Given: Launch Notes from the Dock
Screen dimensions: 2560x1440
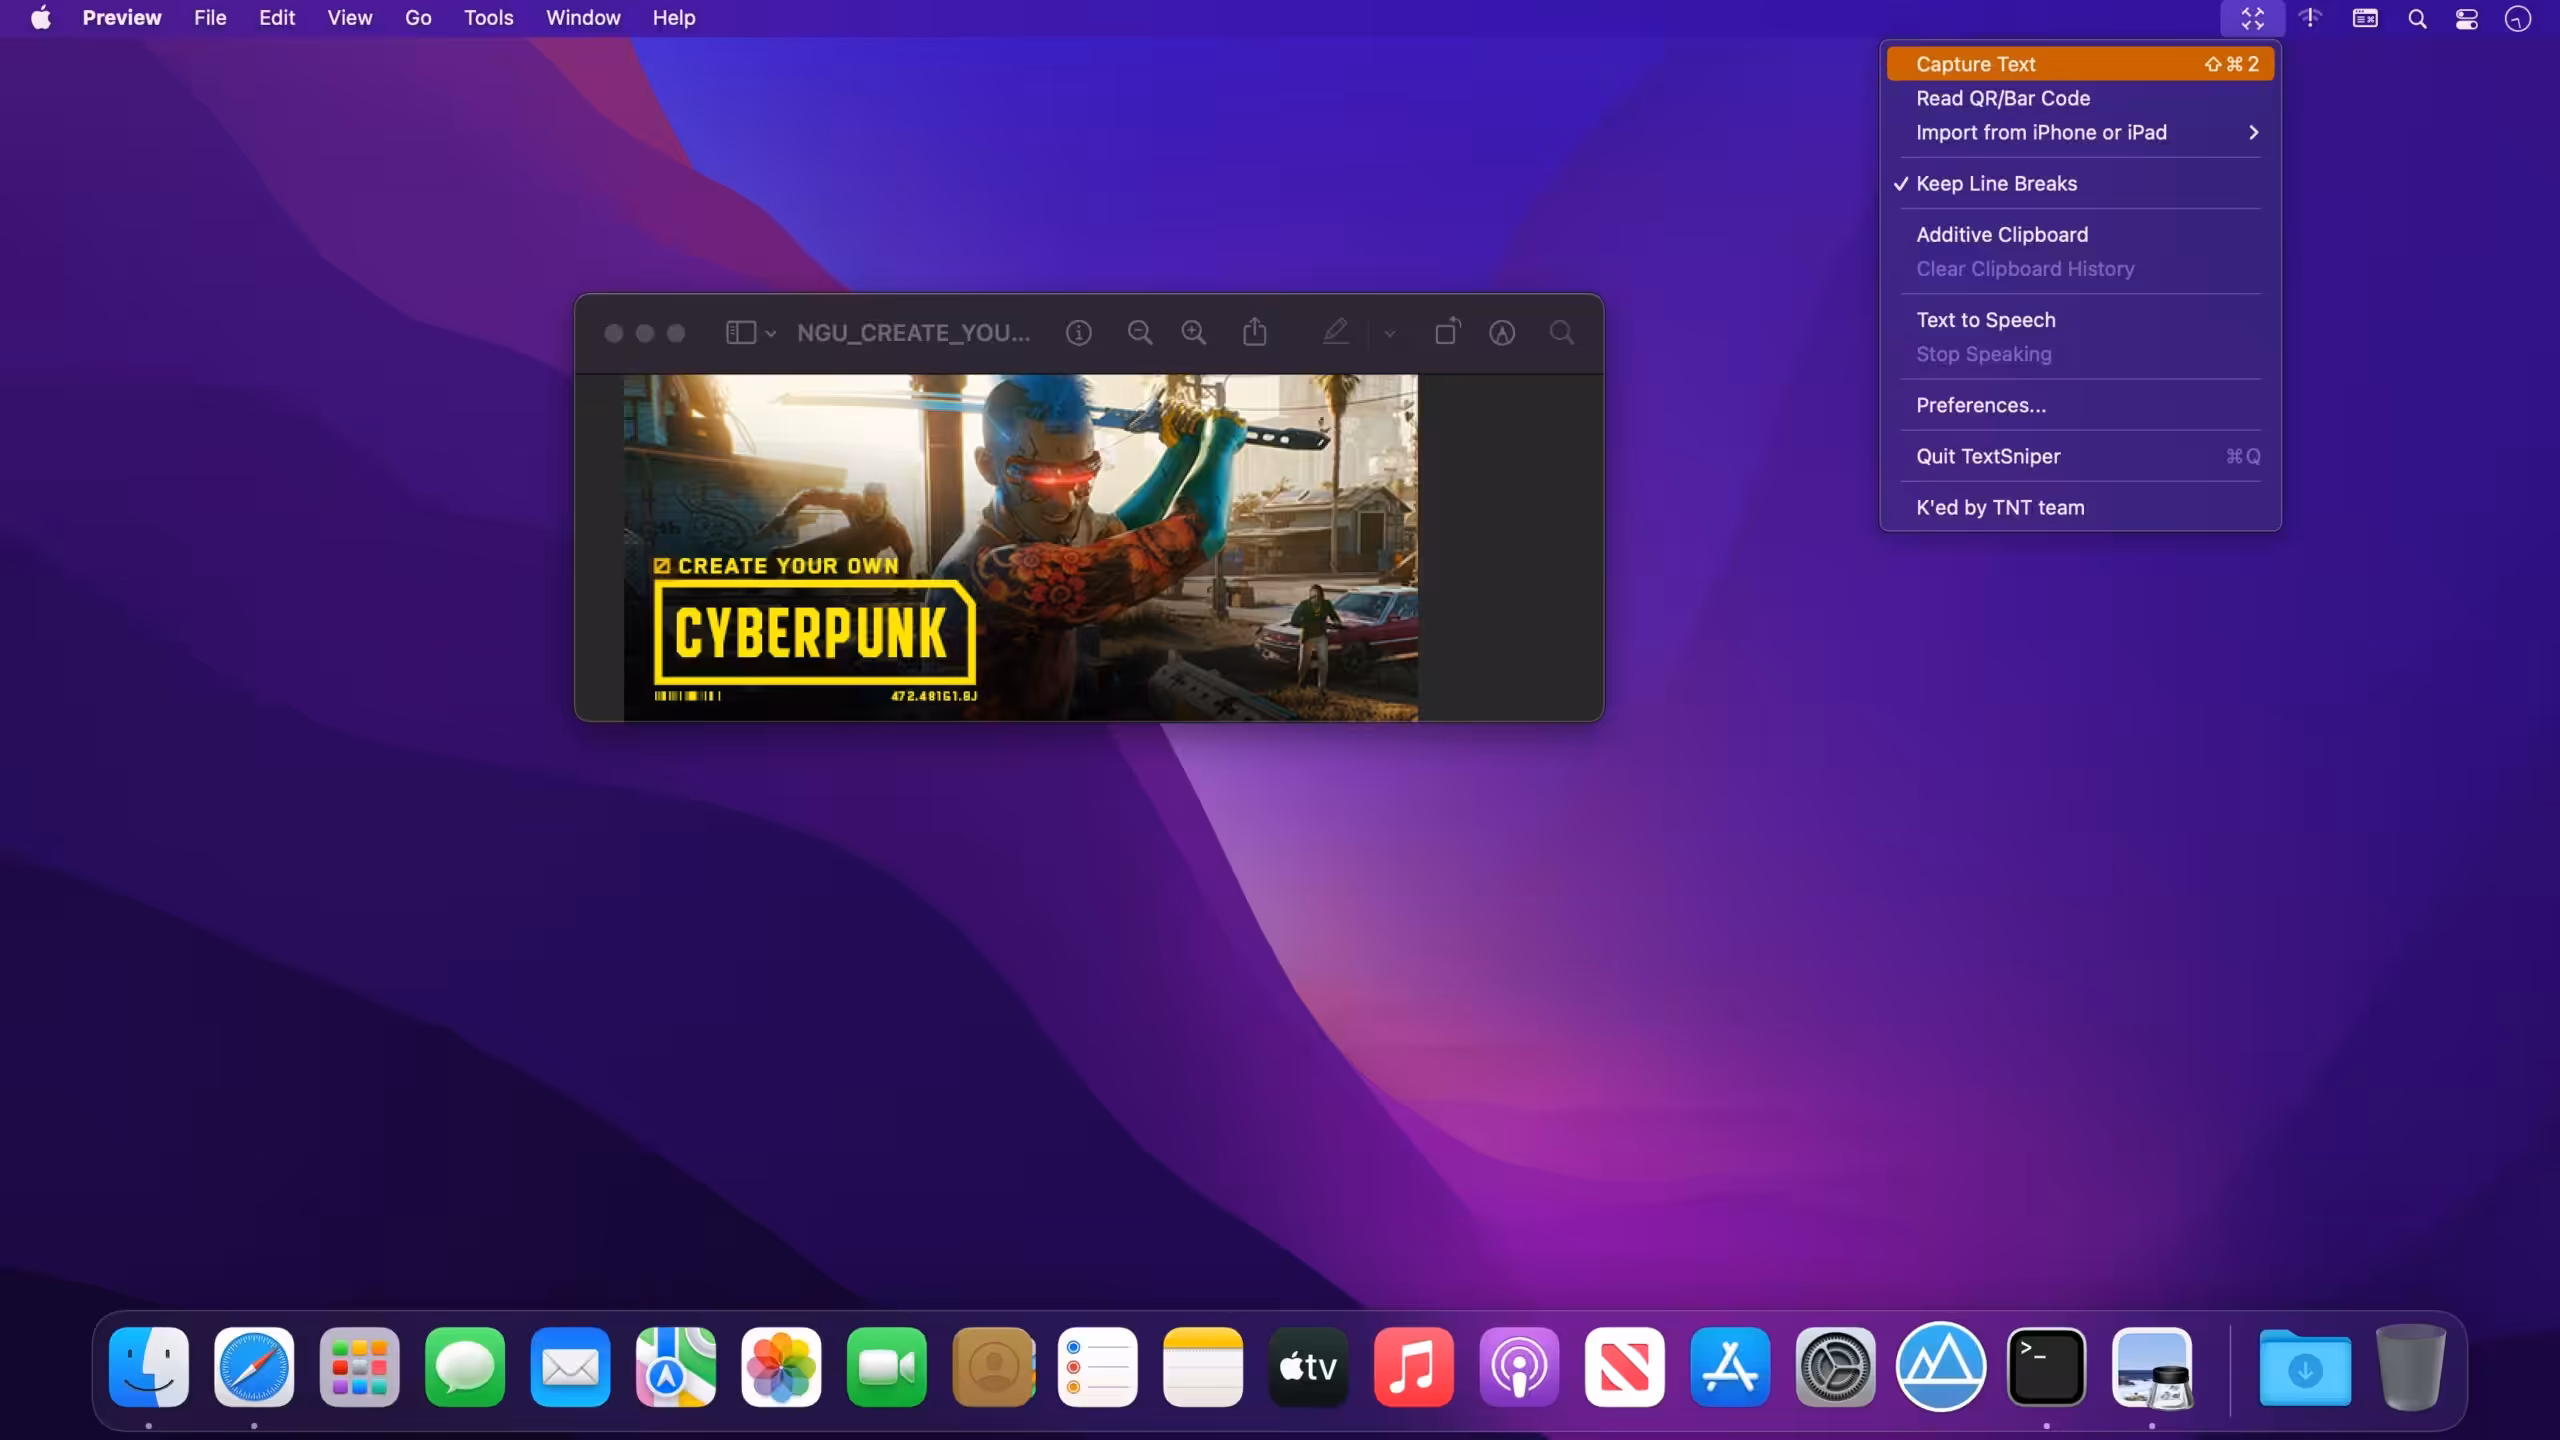Looking at the screenshot, I should click(x=1203, y=1367).
